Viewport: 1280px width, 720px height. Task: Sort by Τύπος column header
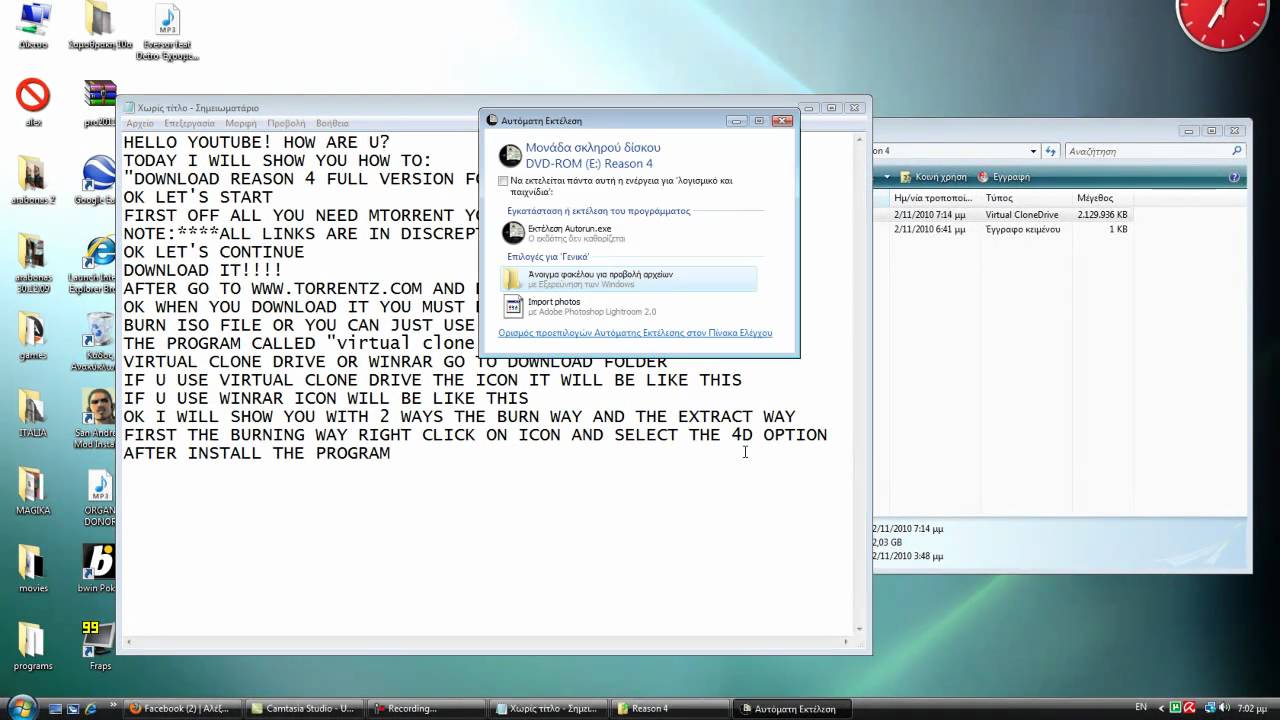1026,198
